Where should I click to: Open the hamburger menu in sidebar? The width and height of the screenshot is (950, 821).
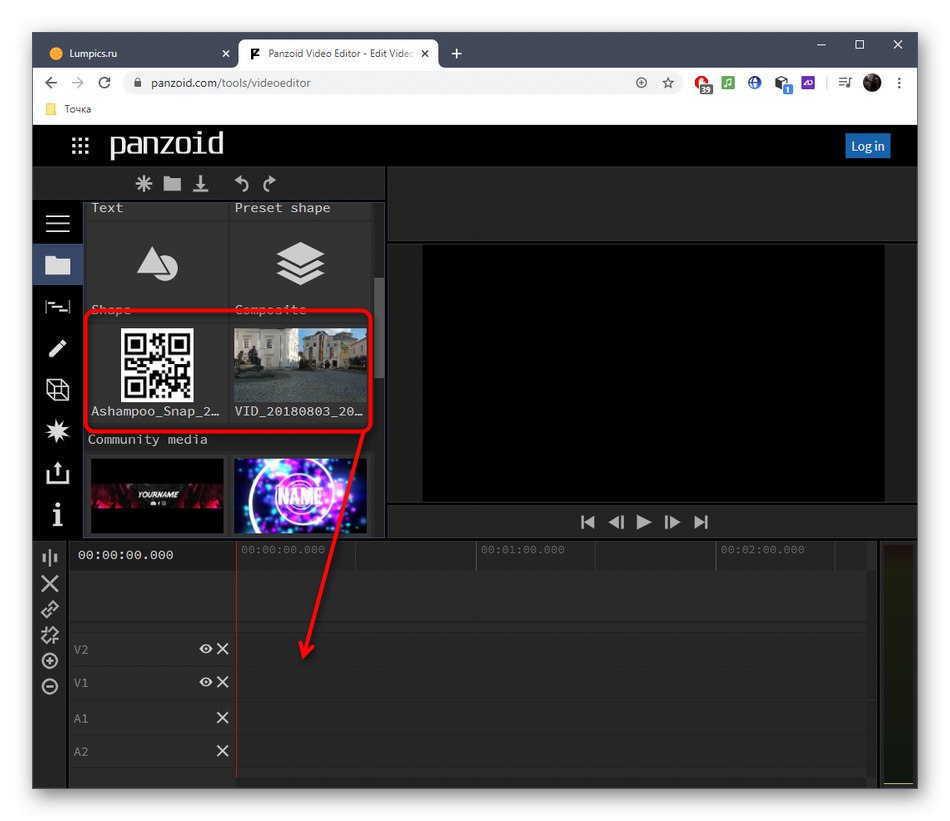pyautogui.click(x=58, y=224)
